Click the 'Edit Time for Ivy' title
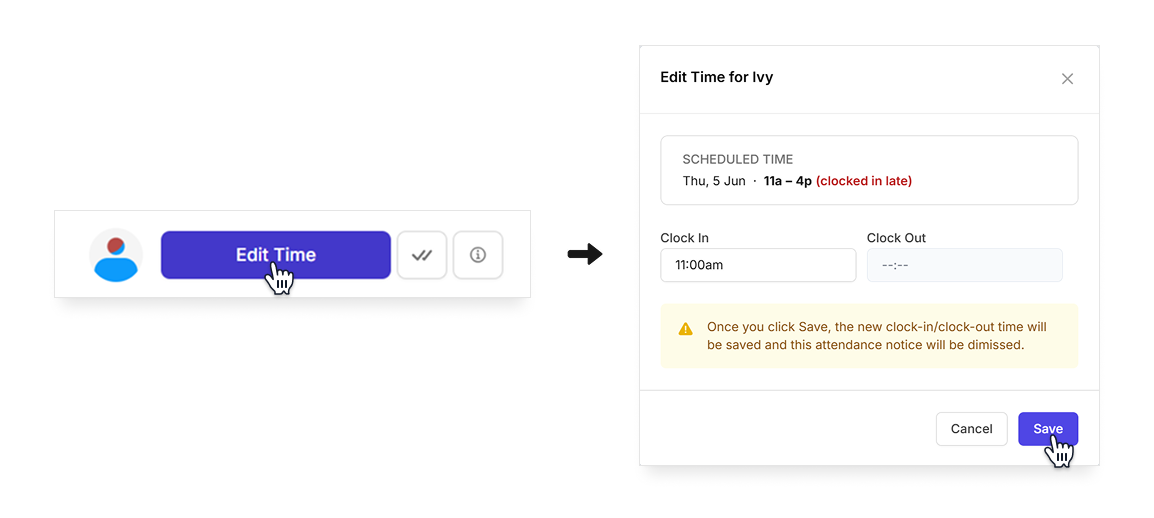1154x518 pixels. 716,77
